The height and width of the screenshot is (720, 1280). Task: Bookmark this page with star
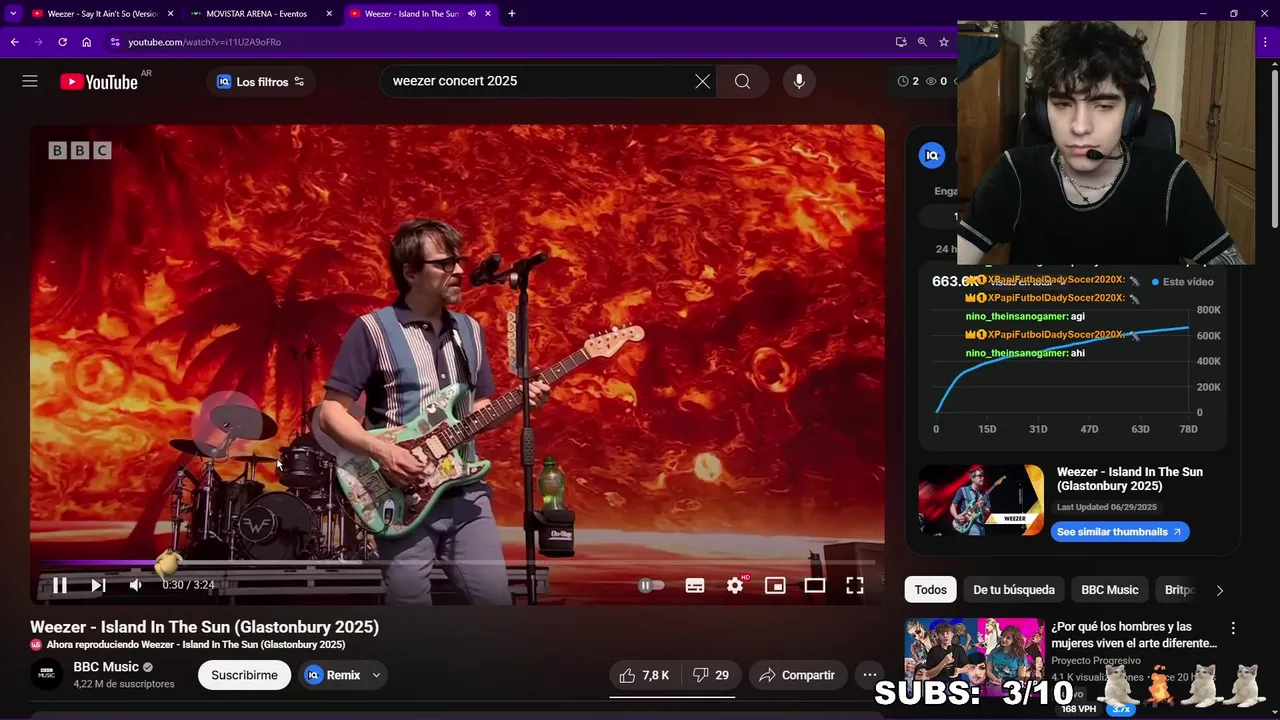(943, 42)
